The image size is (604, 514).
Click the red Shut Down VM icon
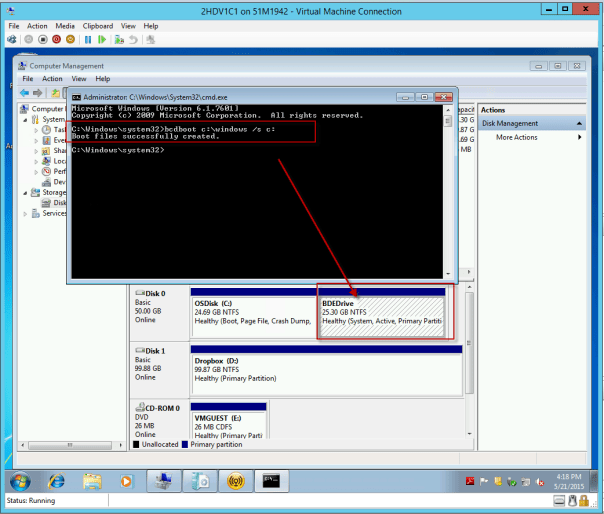(x=57, y=39)
